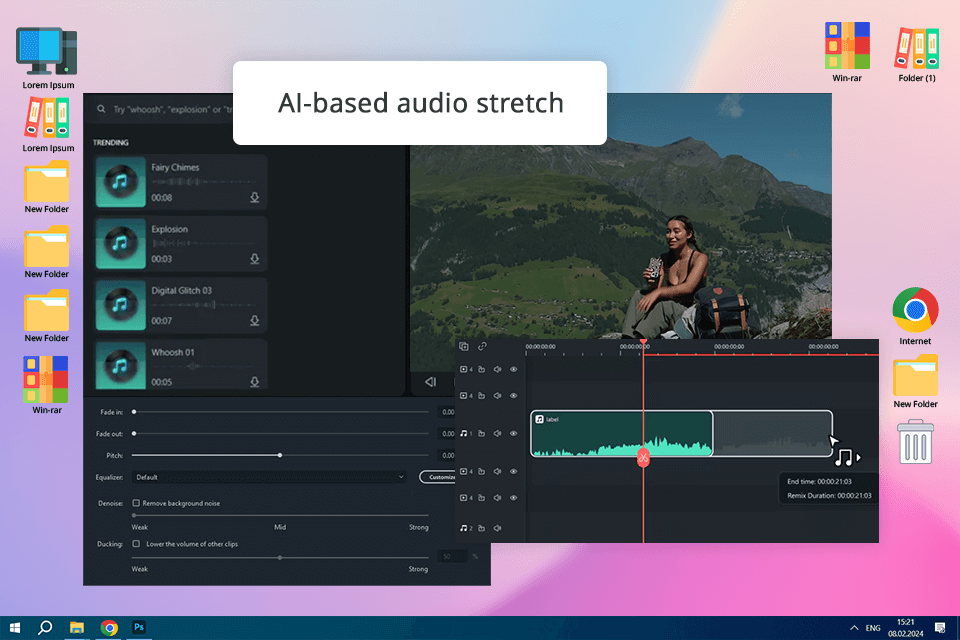
Task: Toggle eye on the video track just above audio track 1
Action: coord(514,396)
